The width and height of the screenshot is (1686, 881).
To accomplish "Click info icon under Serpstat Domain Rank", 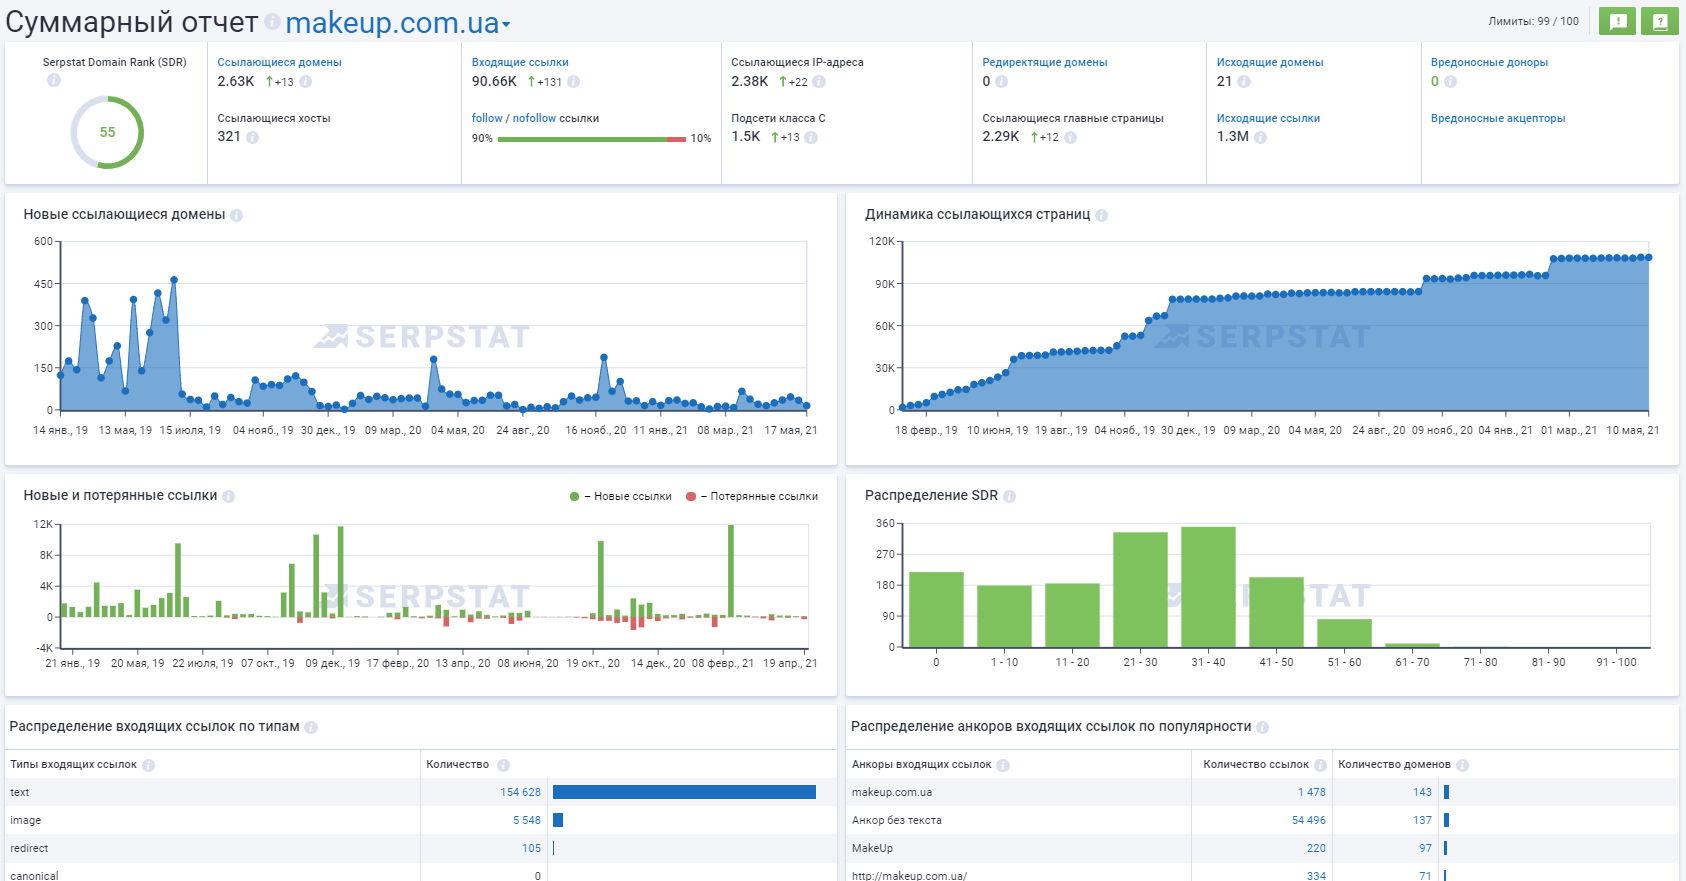I will pos(54,80).
